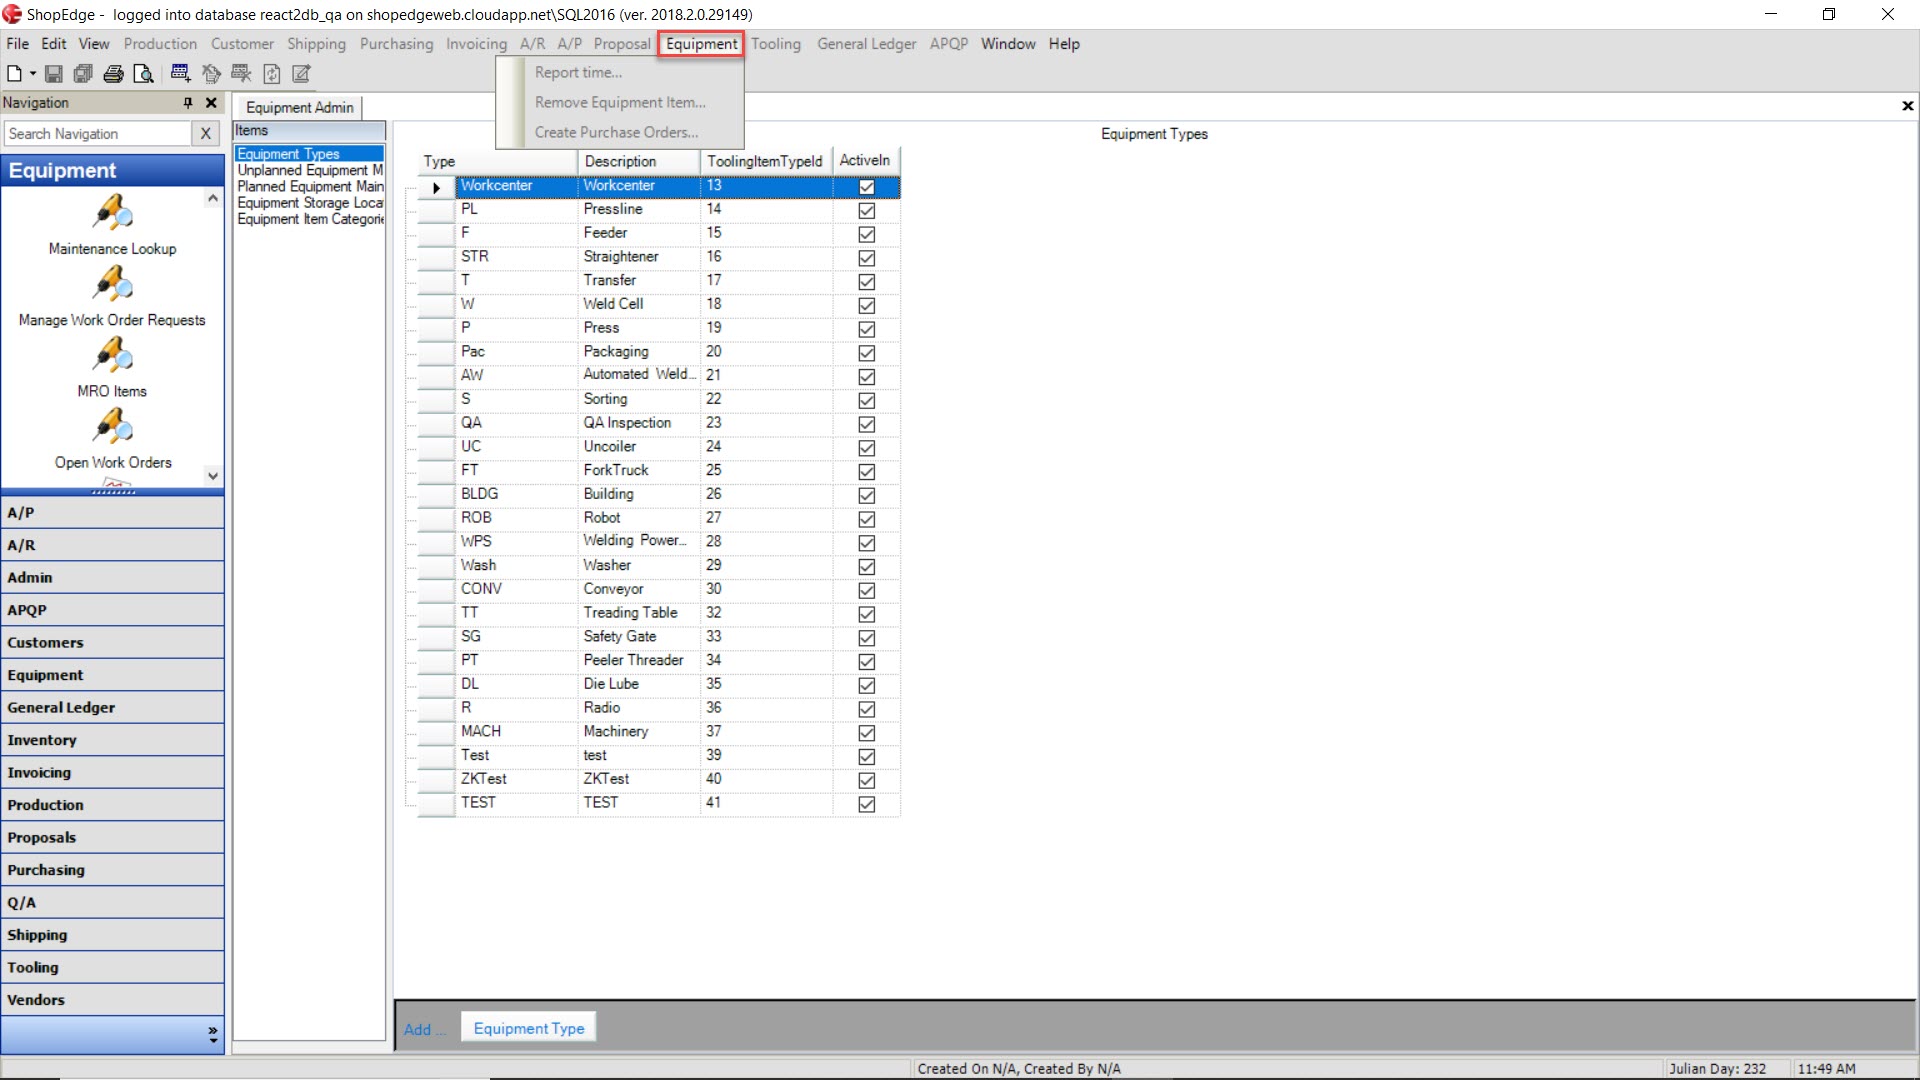1920x1080 pixels.
Task: Click Equipment Type button at bottom
Action: 529,1027
